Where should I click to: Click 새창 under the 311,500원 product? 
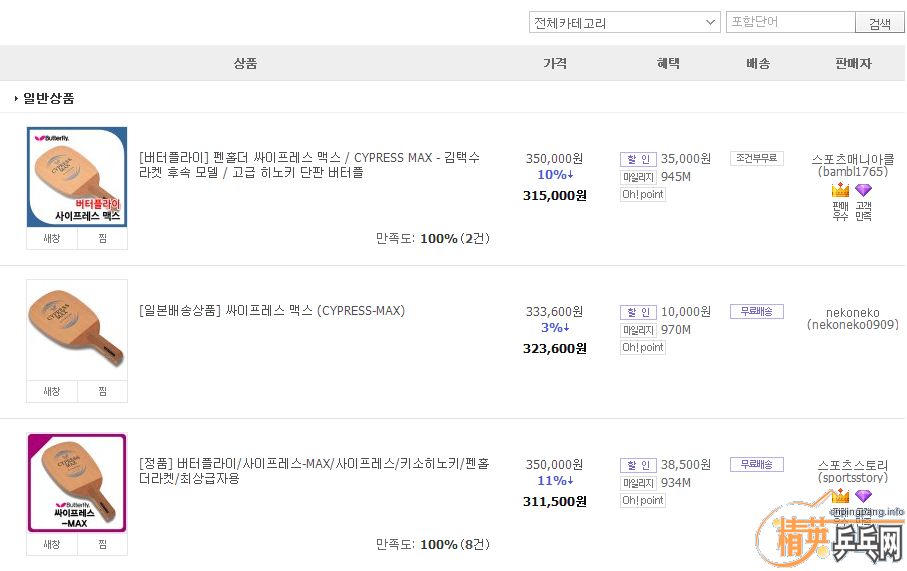tap(52, 544)
